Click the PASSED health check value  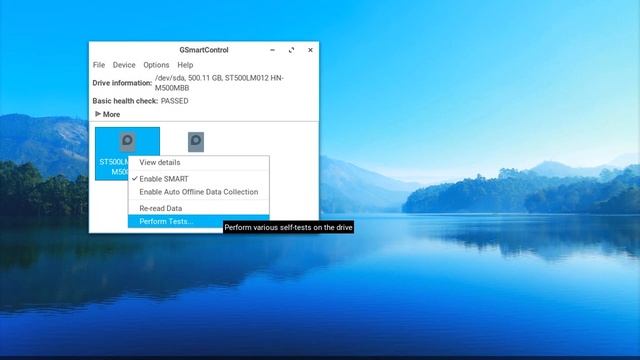174,101
